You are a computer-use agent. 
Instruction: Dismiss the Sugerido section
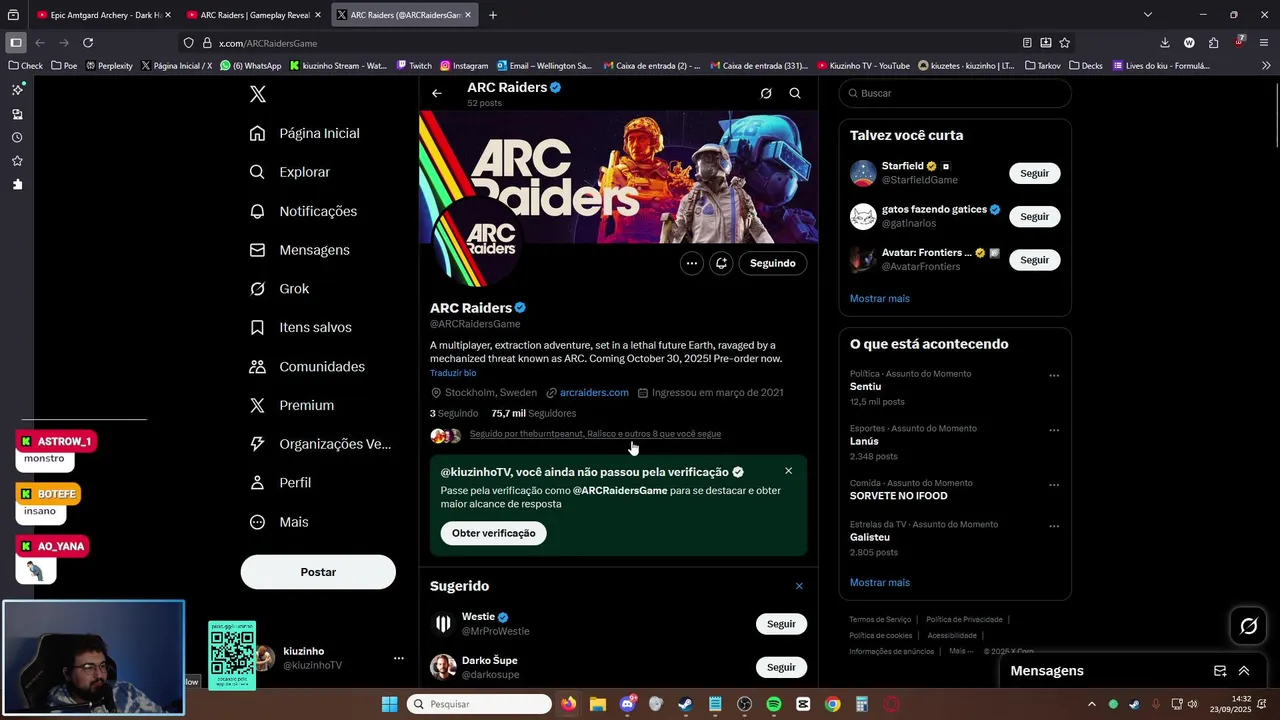[799, 586]
